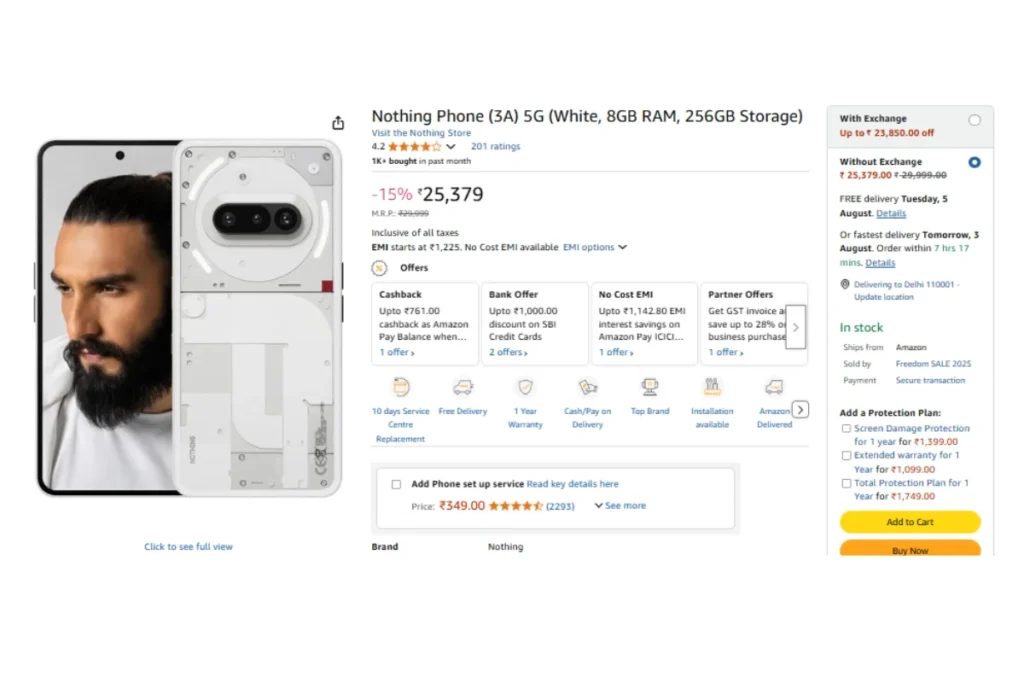This screenshot has width=1024, height=683.
Task: Click the Free Delivery truck icon
Action: (x=462, y=388)
